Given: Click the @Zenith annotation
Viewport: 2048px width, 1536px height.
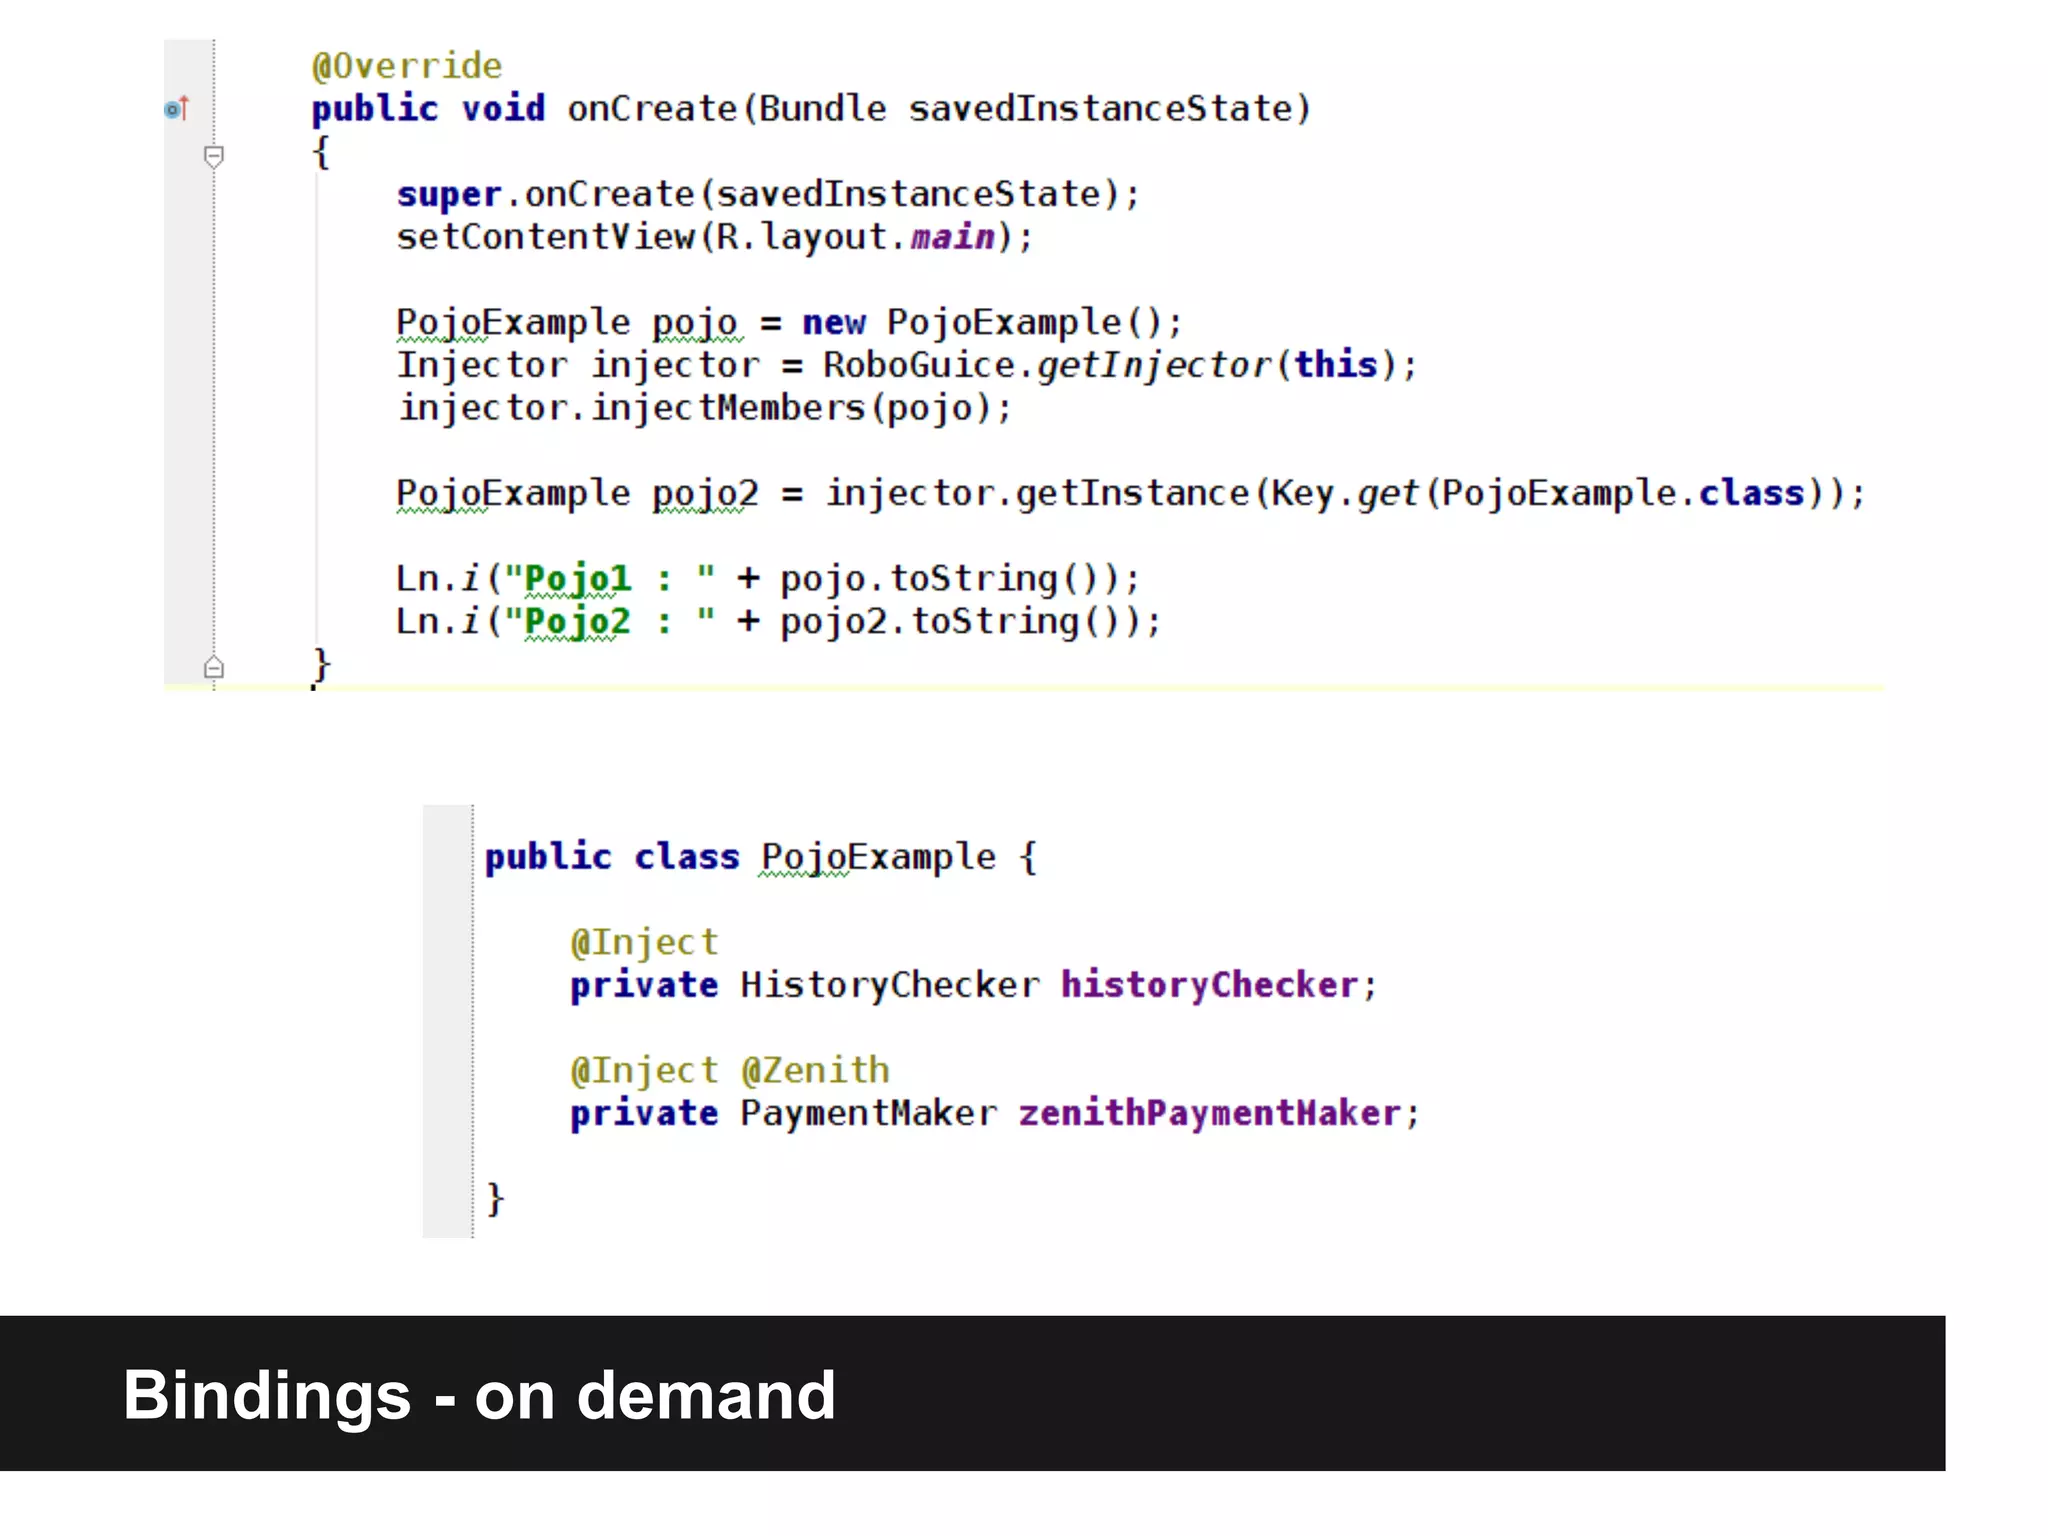Looking at the screenshot, I should (815, 1070).
